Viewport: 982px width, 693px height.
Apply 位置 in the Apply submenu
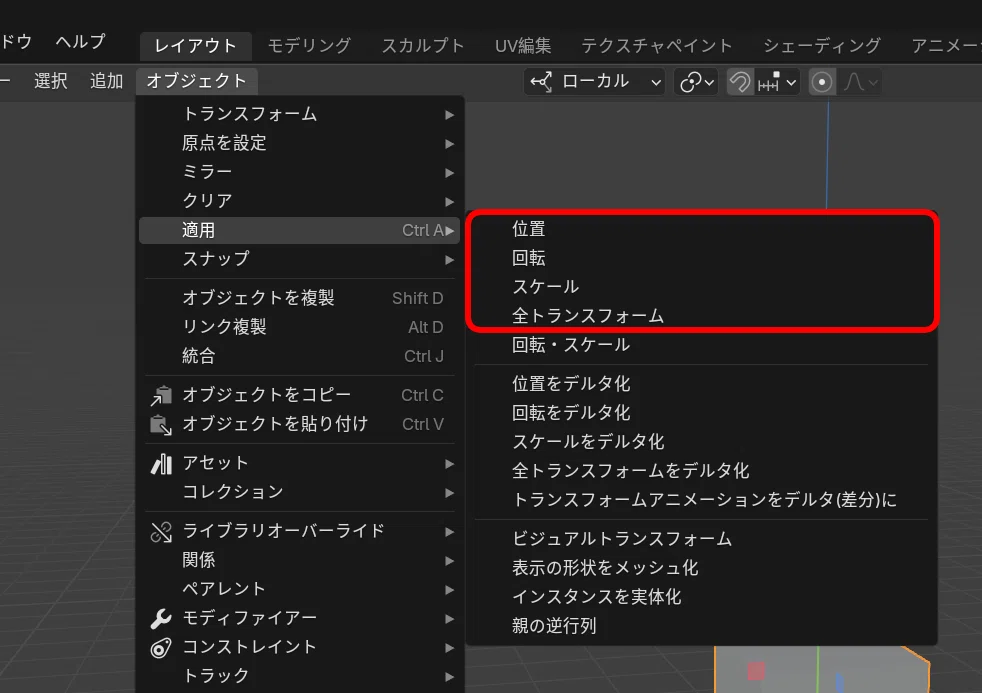(x=701, y=229)
